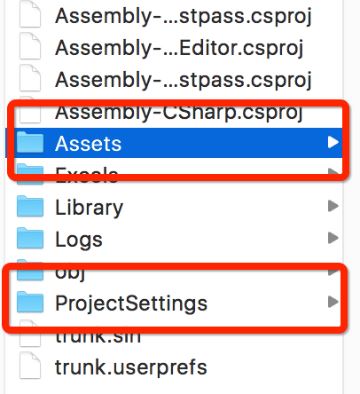The width and height of the screenshot is (360, 394).
Task: Select the Assembly-...Editor.csproj file name
Action: point(179,48)
